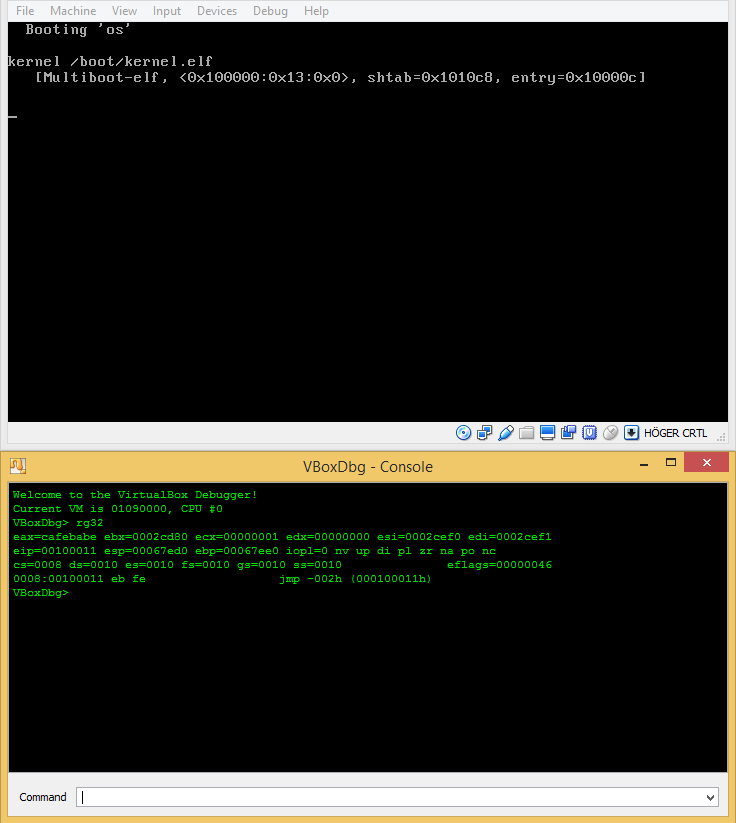Click the optical disc status icon
736x823 pixels.
pos(463,432)
